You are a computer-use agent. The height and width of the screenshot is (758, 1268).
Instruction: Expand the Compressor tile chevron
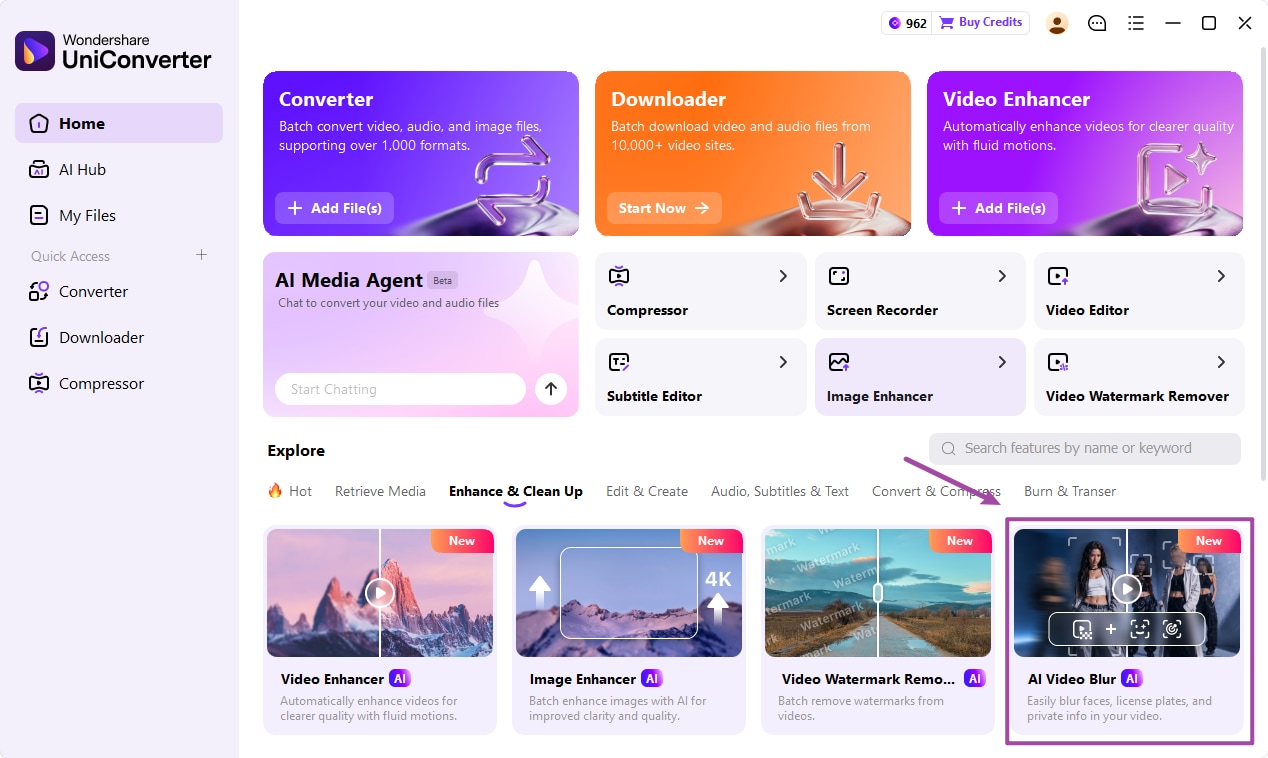pos(783,276)
